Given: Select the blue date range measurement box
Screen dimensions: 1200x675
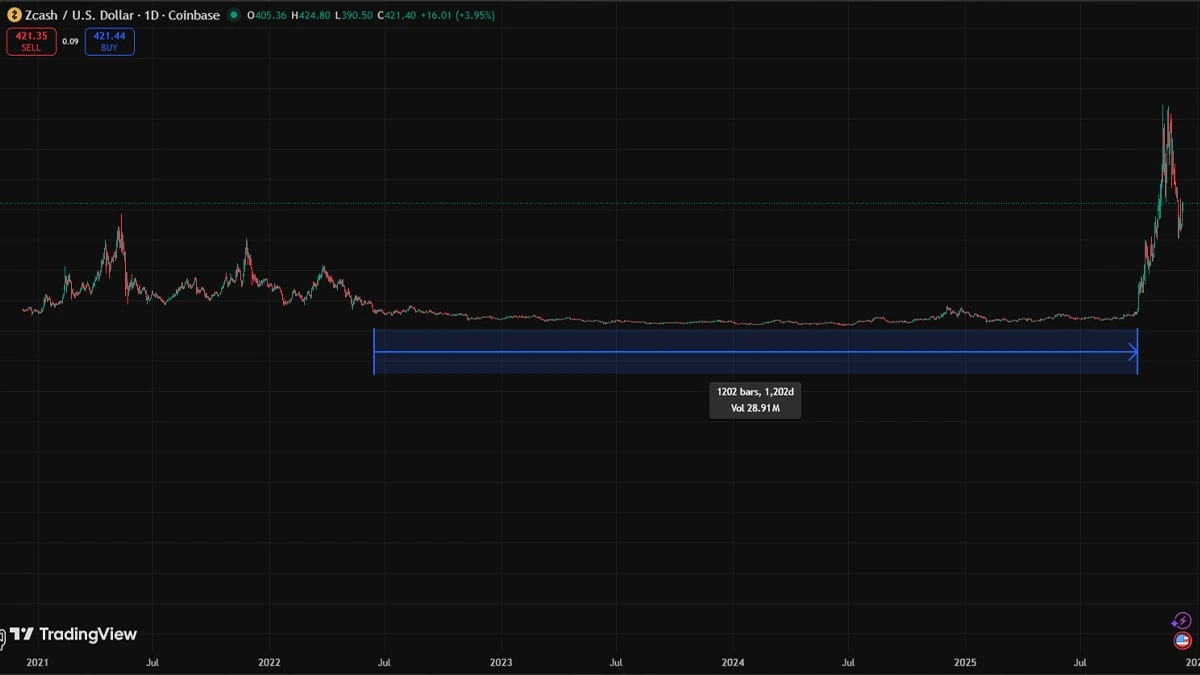Looking at the screenshot, I should tap(755, 352).
